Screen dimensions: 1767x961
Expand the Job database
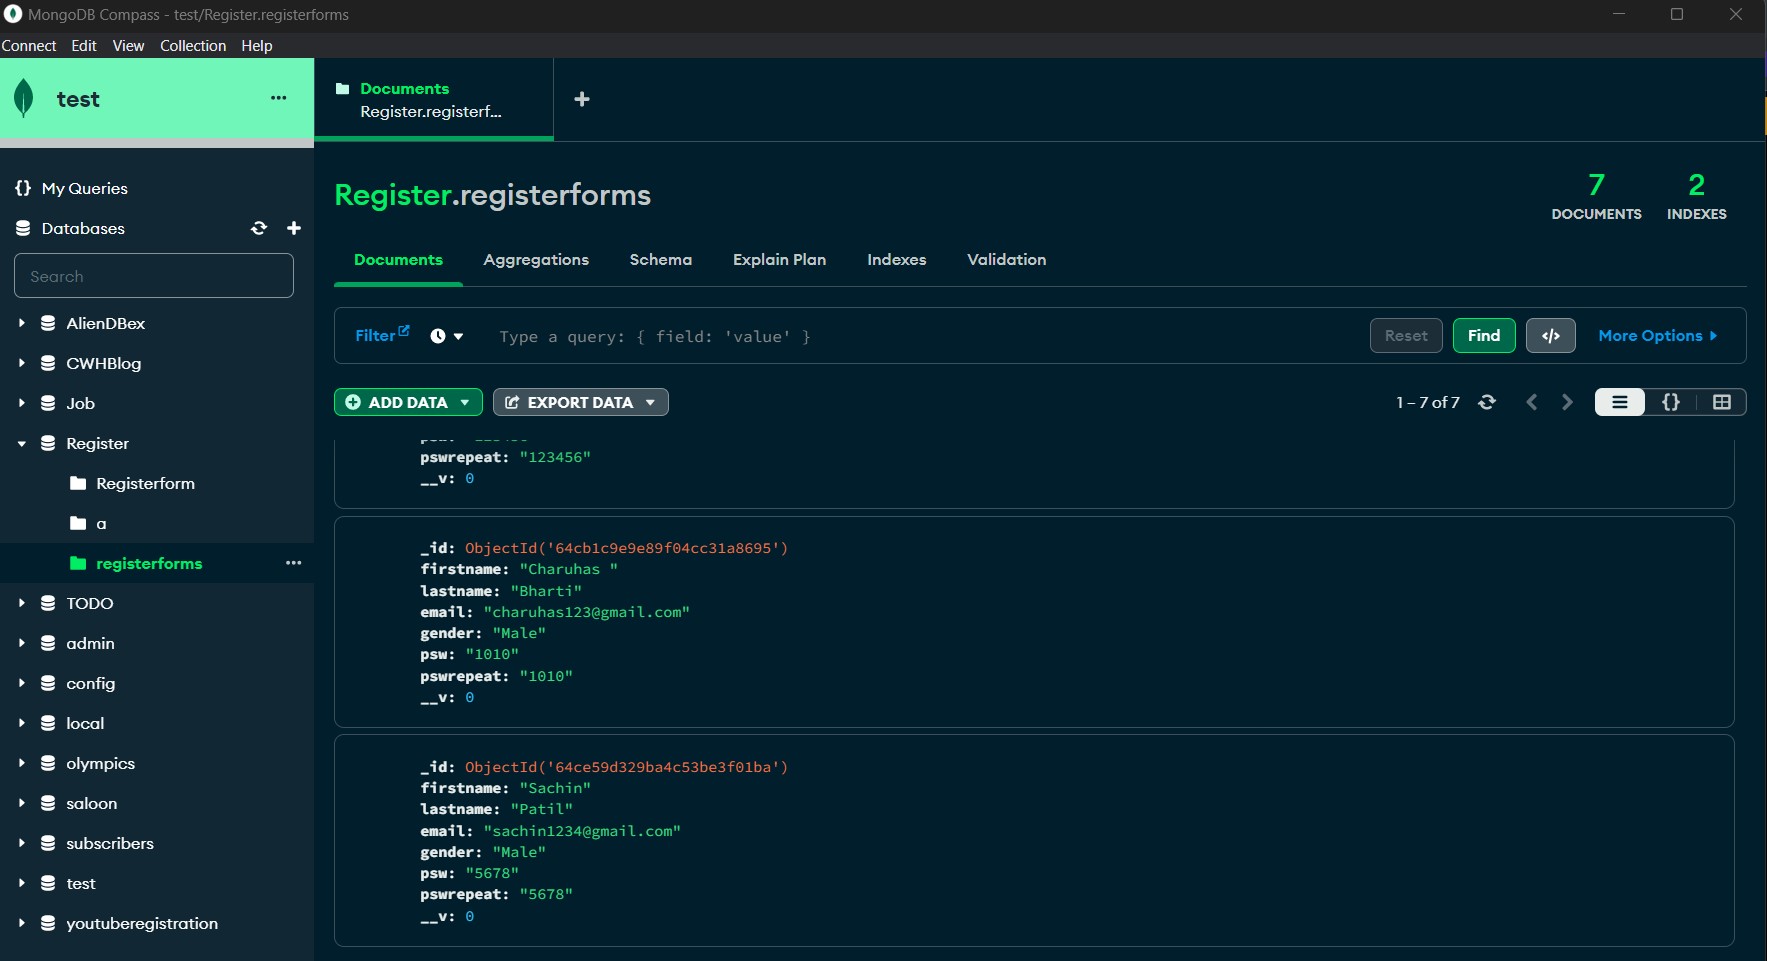pyautogui.click(x=21, y=403)
